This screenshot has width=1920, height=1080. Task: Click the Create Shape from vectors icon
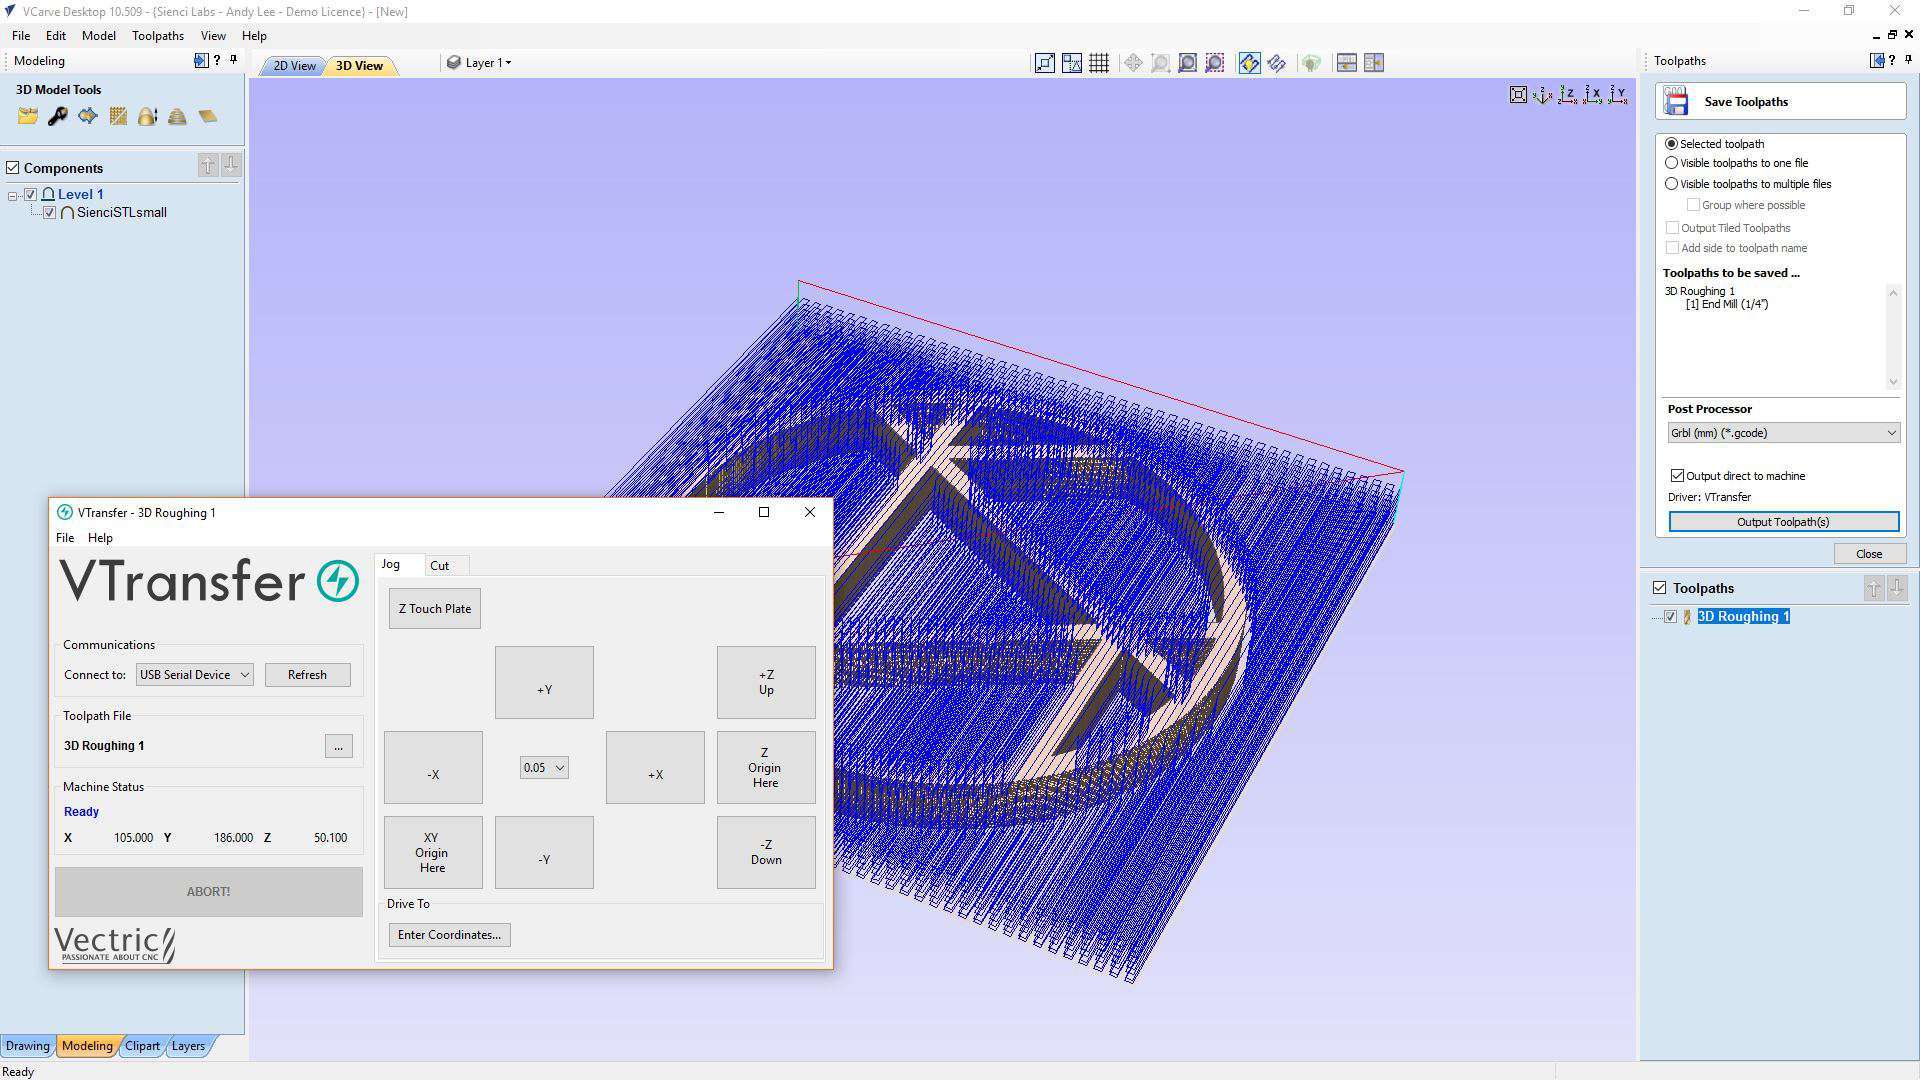(x=88, y=117)
